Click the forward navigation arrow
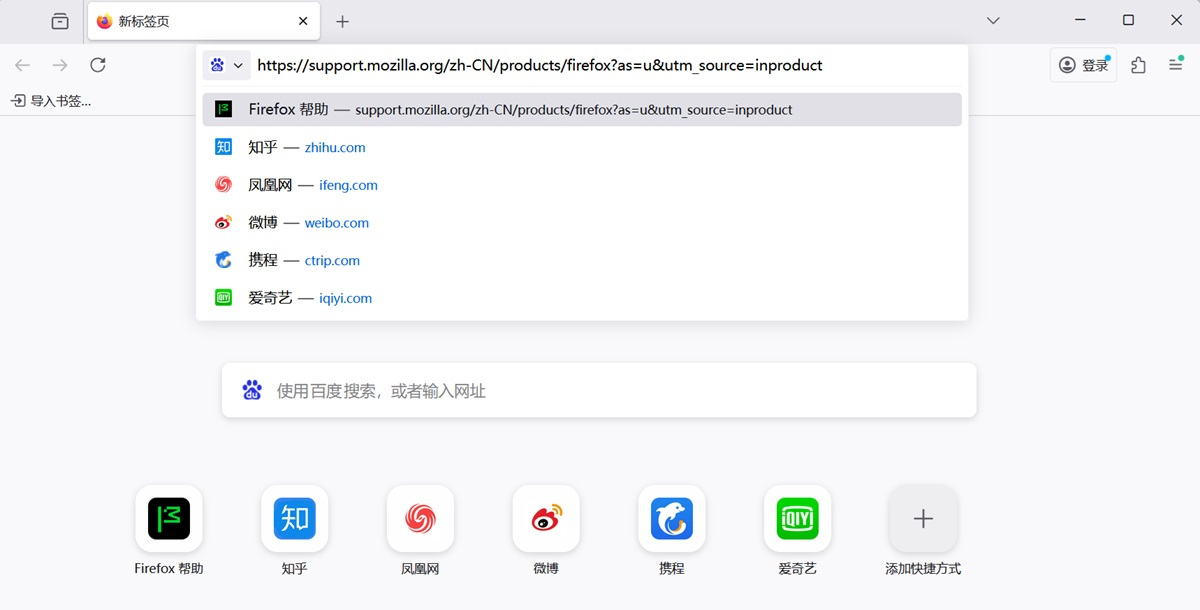This screenshot has width=1200, height=610. [x=59, y=64]
